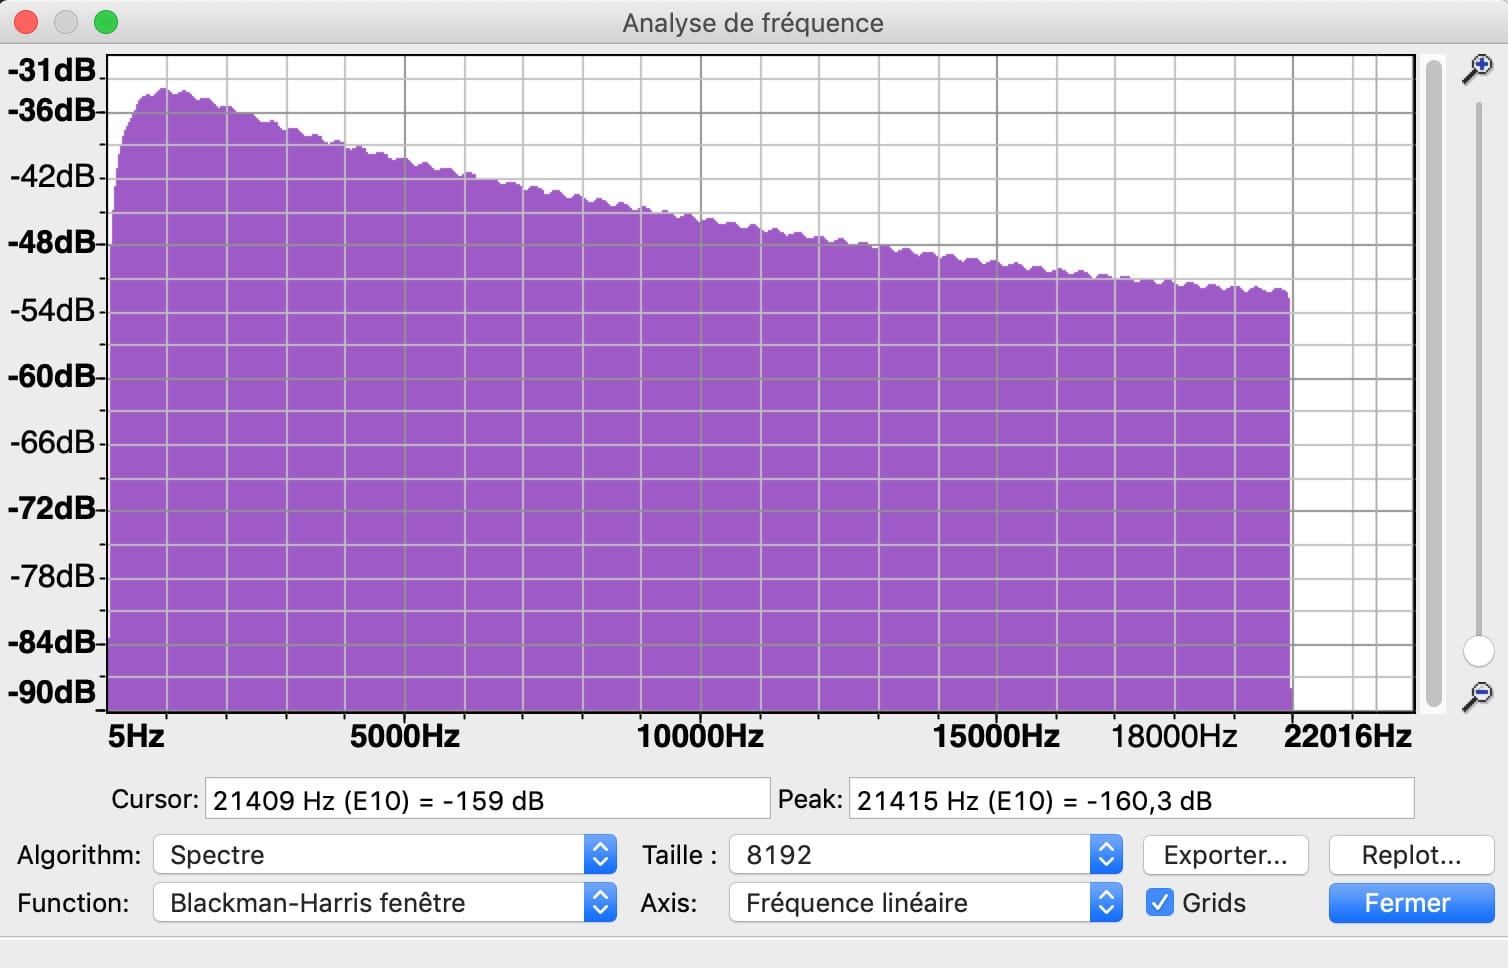This screenshot has height=968, width=1508.
Task: Close dialog with Fermer button
Action: [1411, 903]
